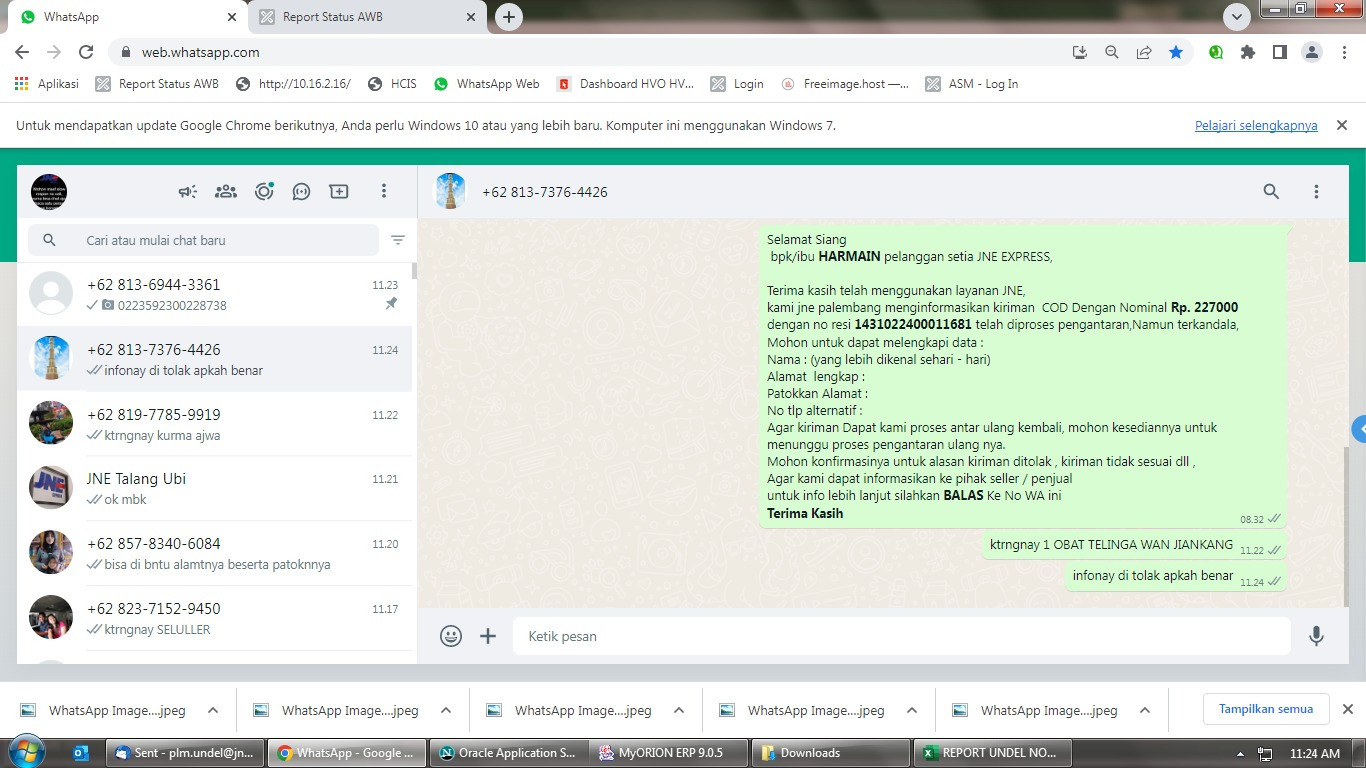Expand options for fourth WhatsApp Image download
This screenshot has height=768, width=1366.
point(912,710)
